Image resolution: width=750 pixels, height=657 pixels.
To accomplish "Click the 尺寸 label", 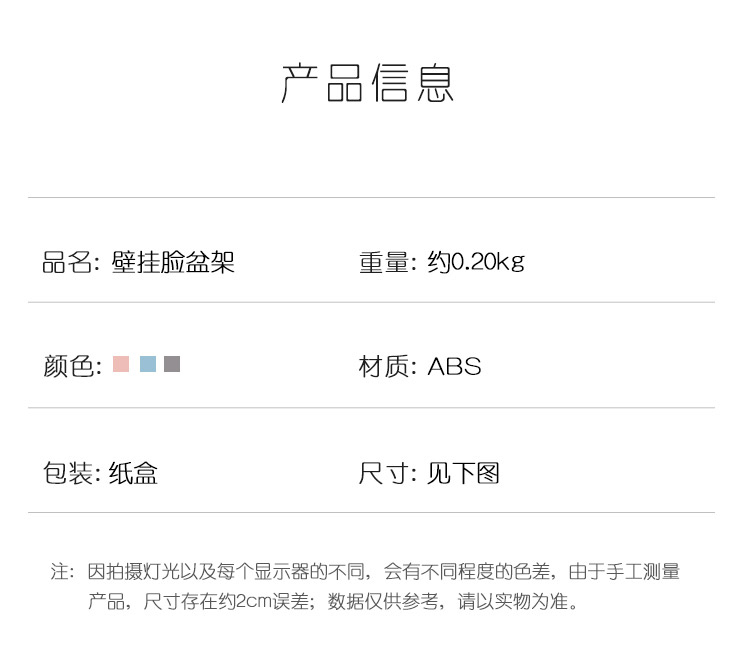I will click(384, 473).
